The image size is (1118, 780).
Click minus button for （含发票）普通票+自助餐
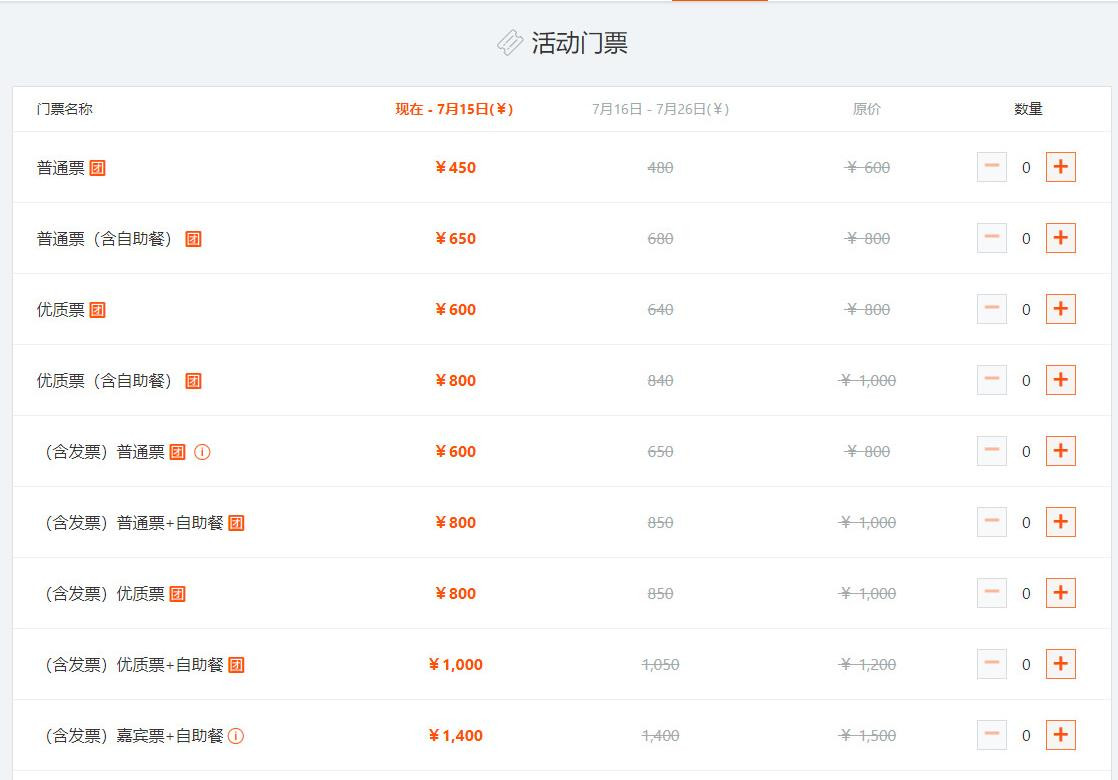click(991, 522)
